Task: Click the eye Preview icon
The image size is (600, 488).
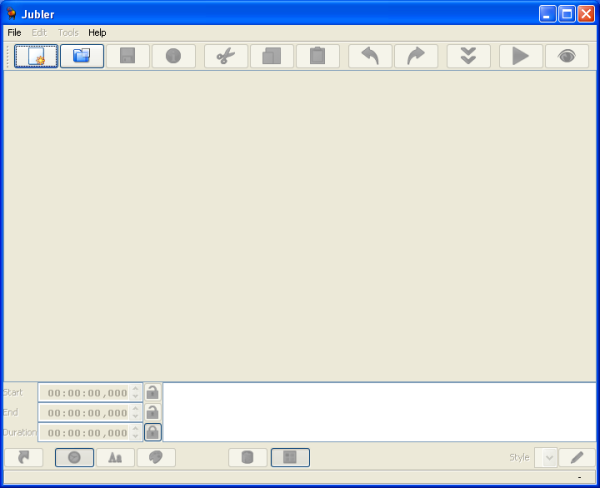Action: [567, 56]
